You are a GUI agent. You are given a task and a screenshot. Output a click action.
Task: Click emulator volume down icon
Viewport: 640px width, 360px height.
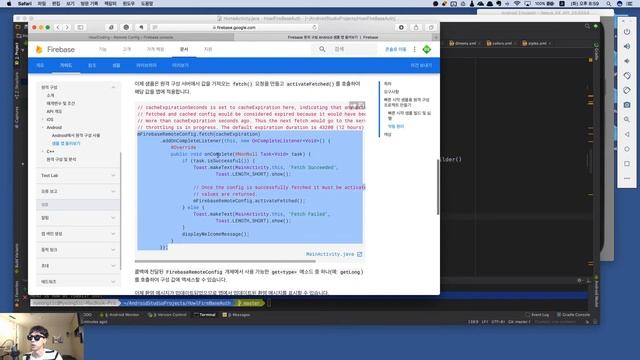pyautogui.click(x=627, y=61)
